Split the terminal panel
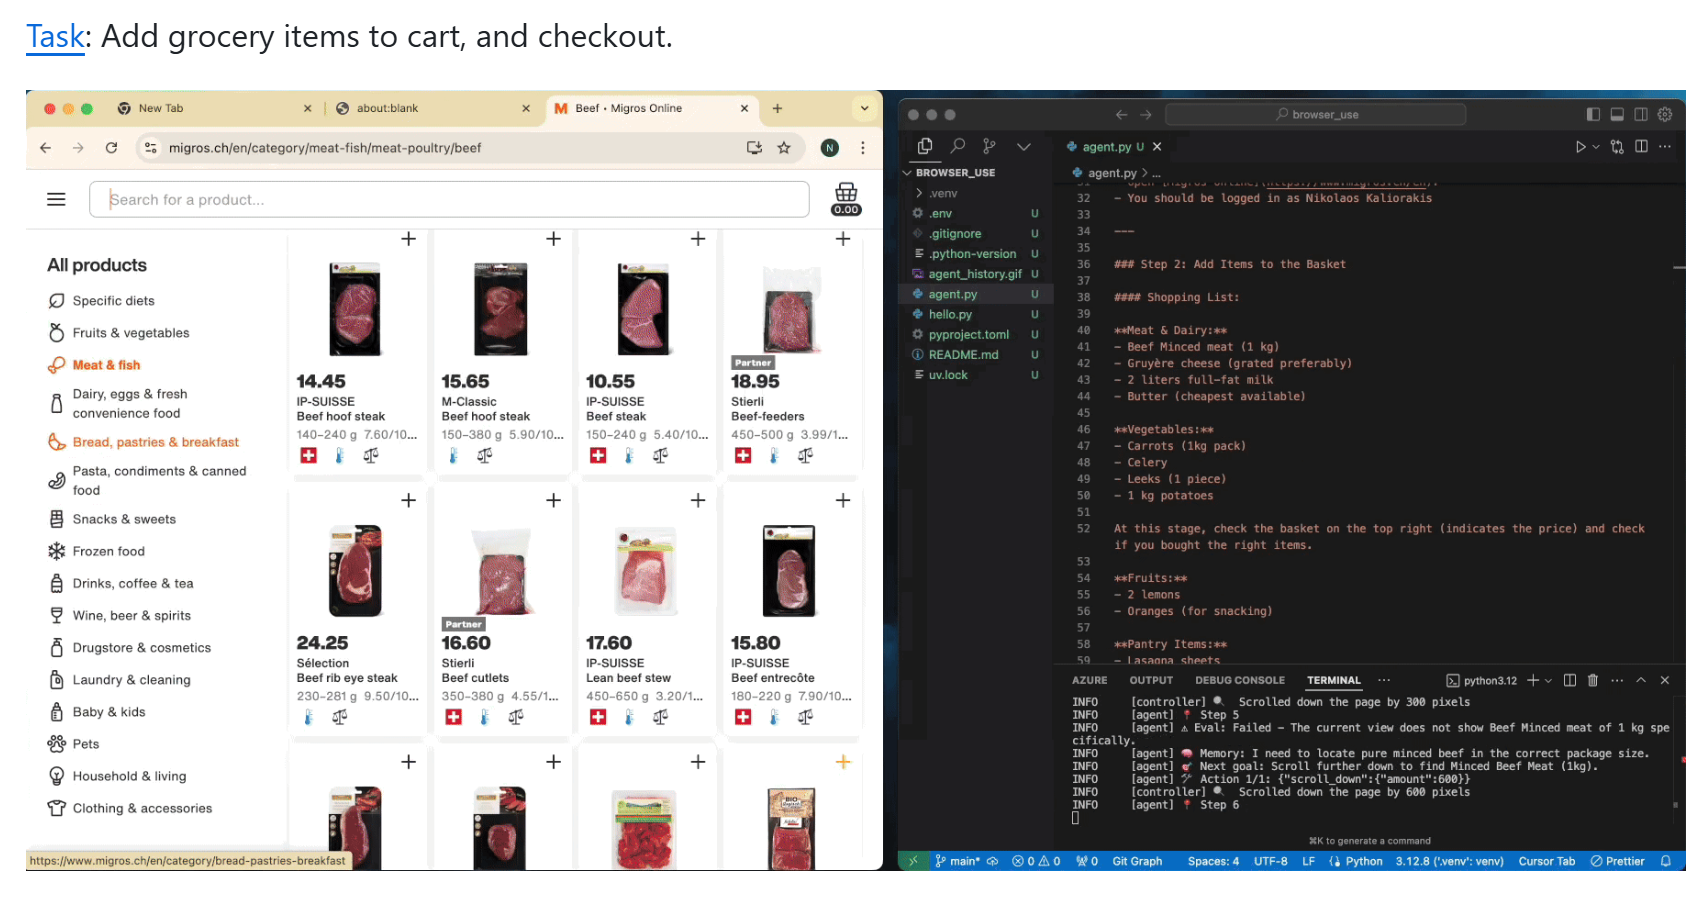Image resolution: width=1692 pixels, height=897 pixels. (x=1570, y=680)
